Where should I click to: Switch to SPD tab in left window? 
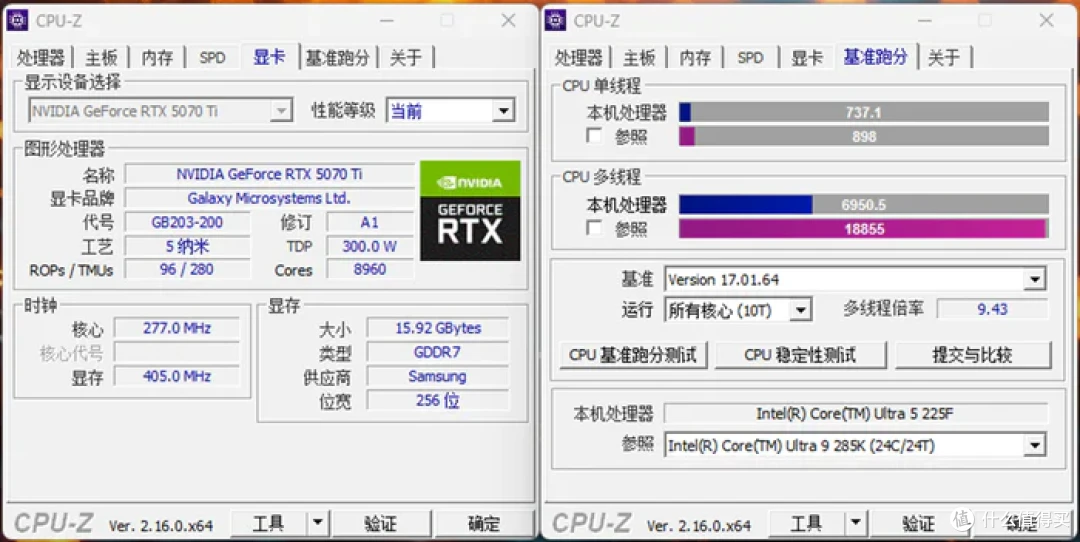click(212, 58)
